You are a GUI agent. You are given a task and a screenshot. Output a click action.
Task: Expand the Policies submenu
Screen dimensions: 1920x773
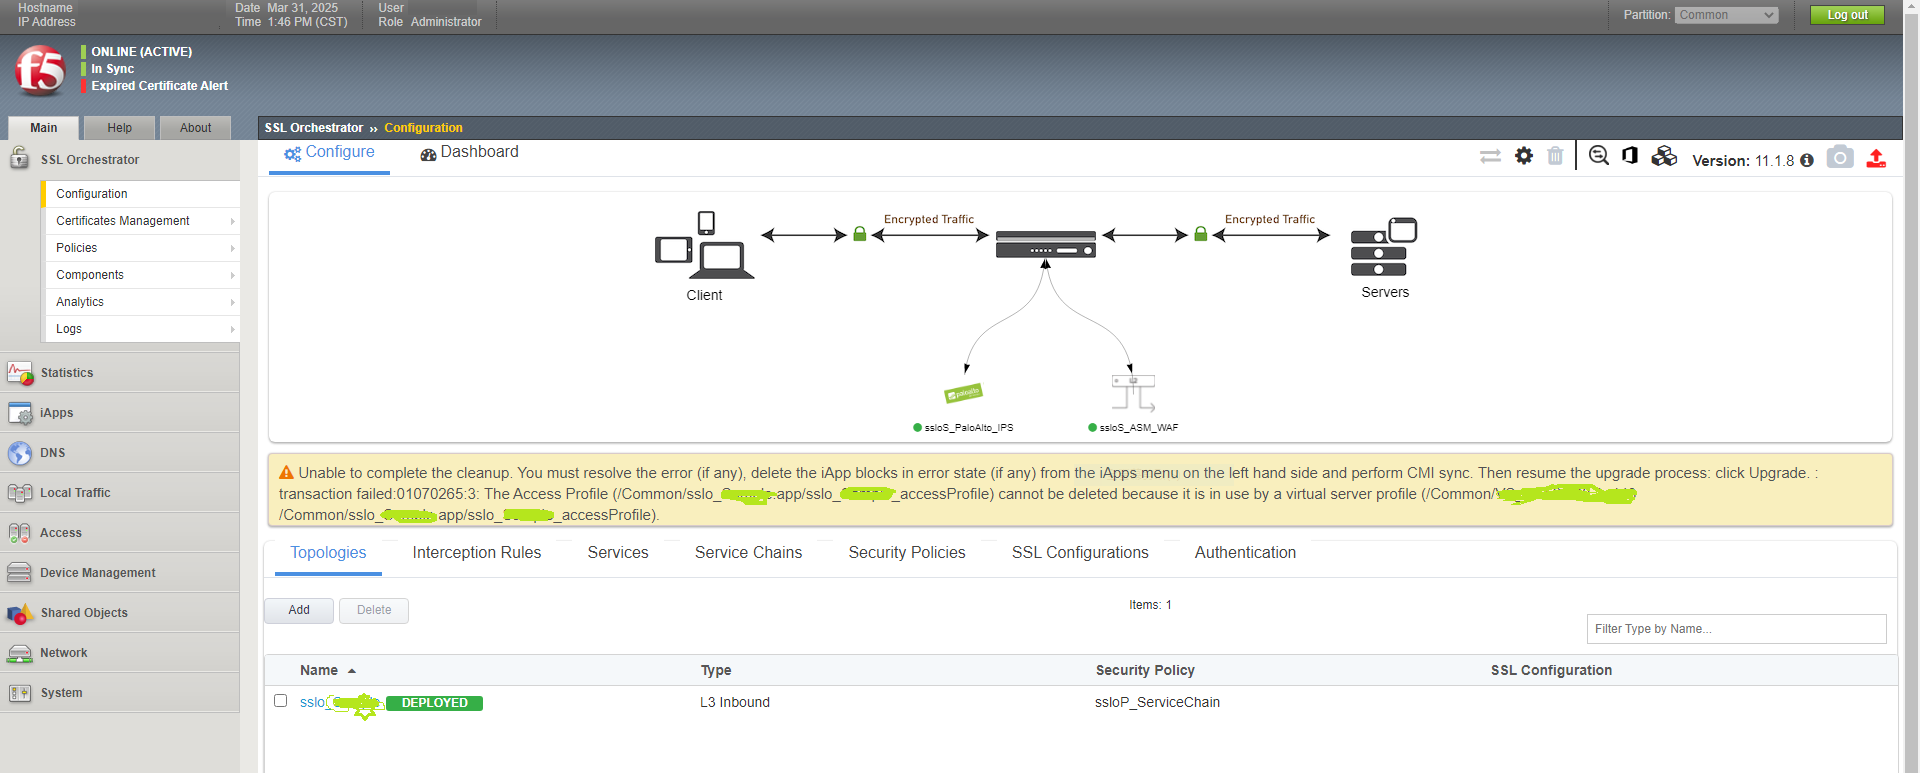coord(141,248)
